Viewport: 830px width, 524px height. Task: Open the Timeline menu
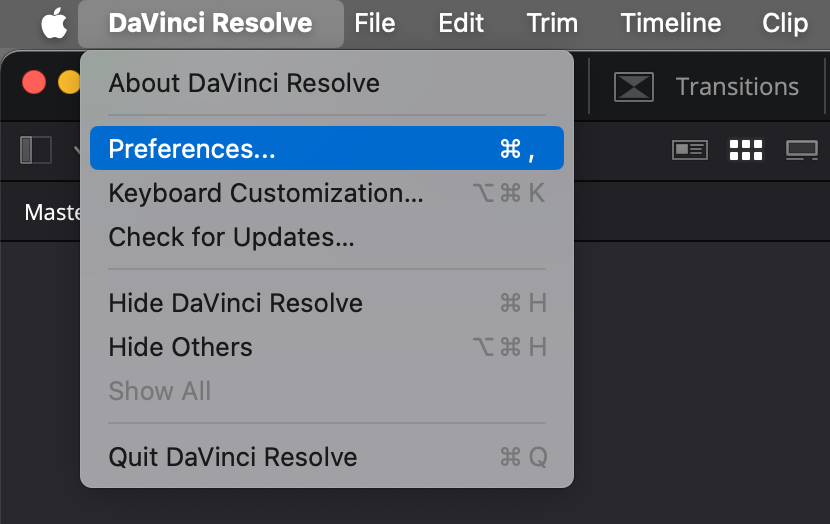[x=671, y=23]
